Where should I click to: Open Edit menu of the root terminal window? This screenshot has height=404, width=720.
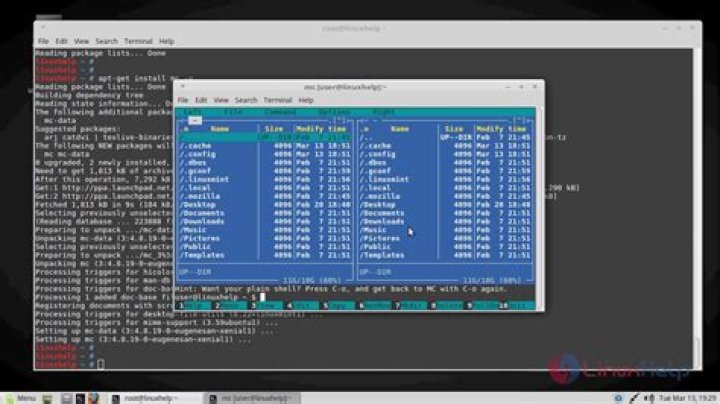click(x=62, y=41)
